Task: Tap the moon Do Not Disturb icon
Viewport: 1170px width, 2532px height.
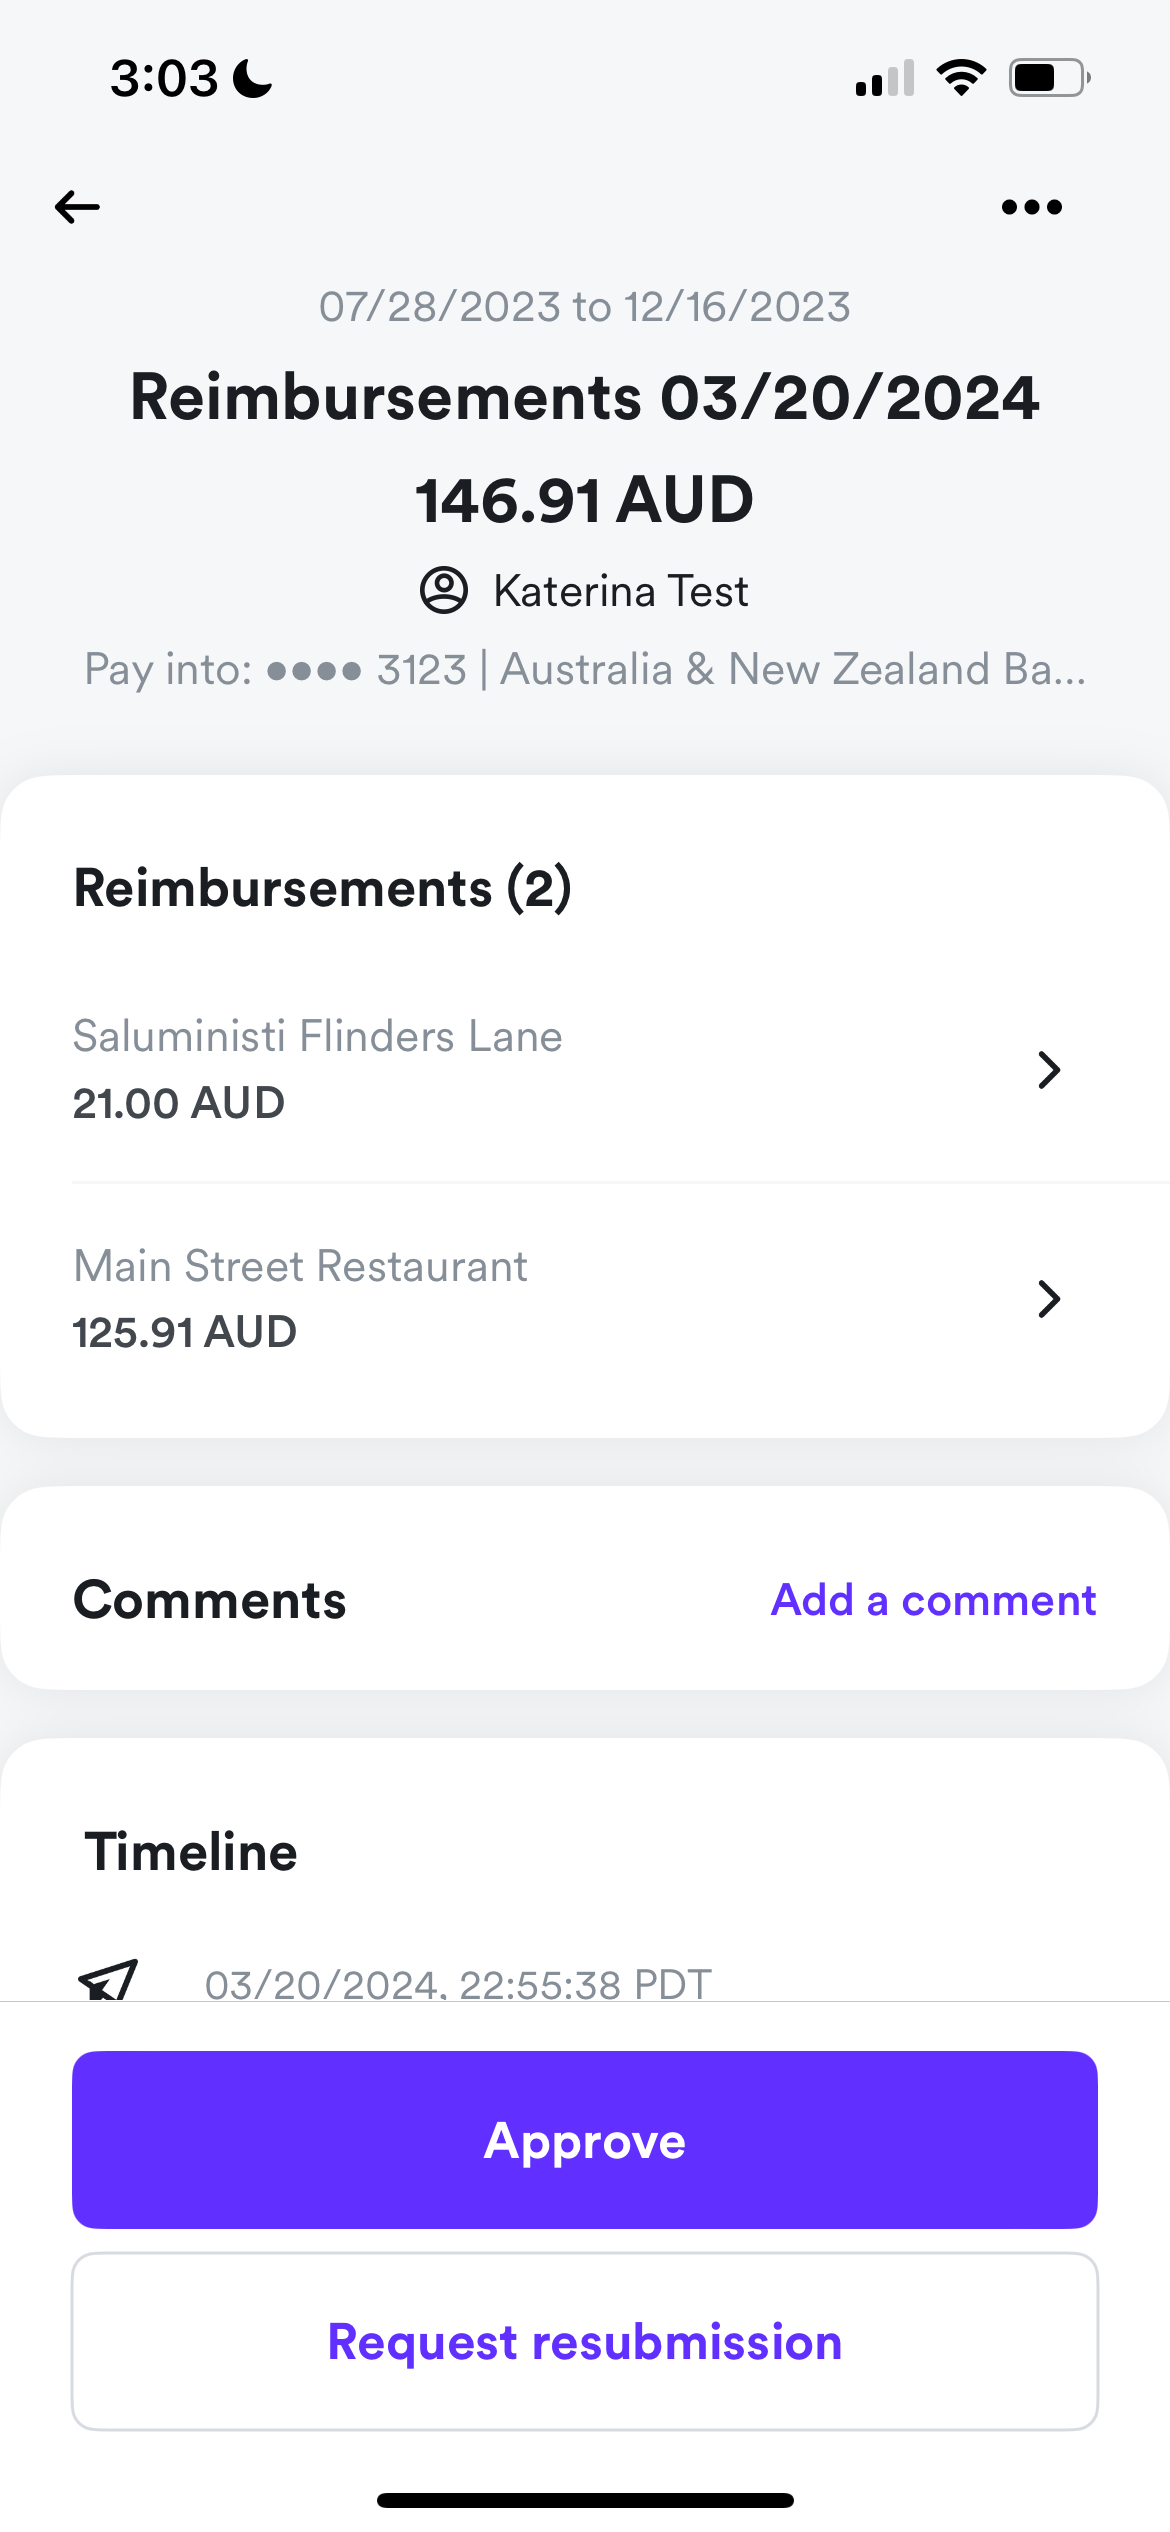Action: [x=252, y=78]
